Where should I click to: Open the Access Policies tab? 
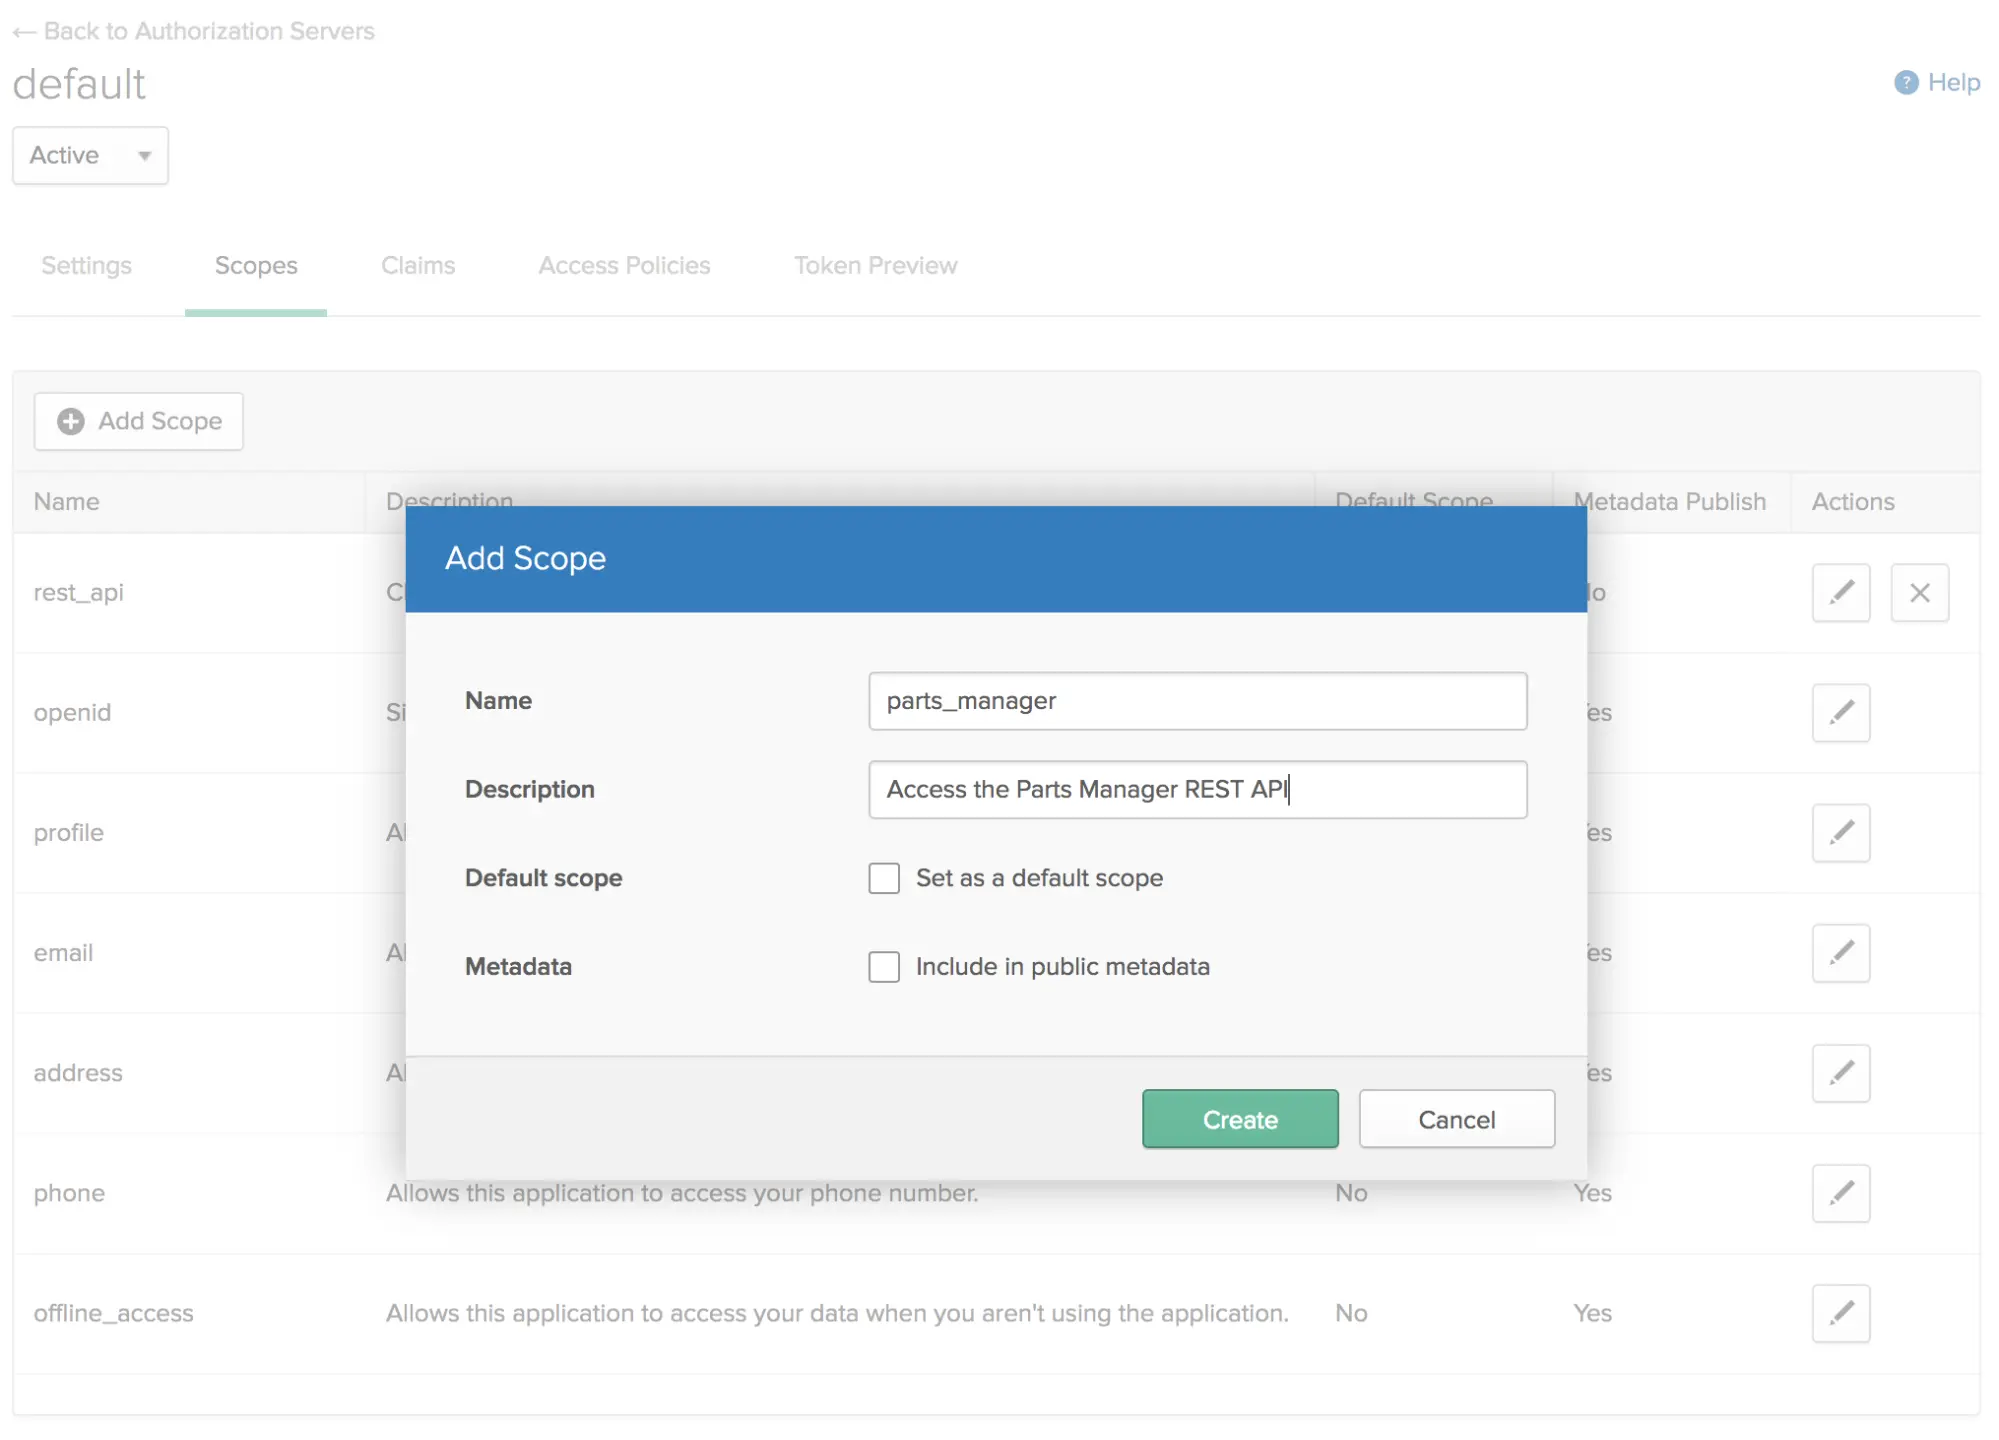[624, 266]
